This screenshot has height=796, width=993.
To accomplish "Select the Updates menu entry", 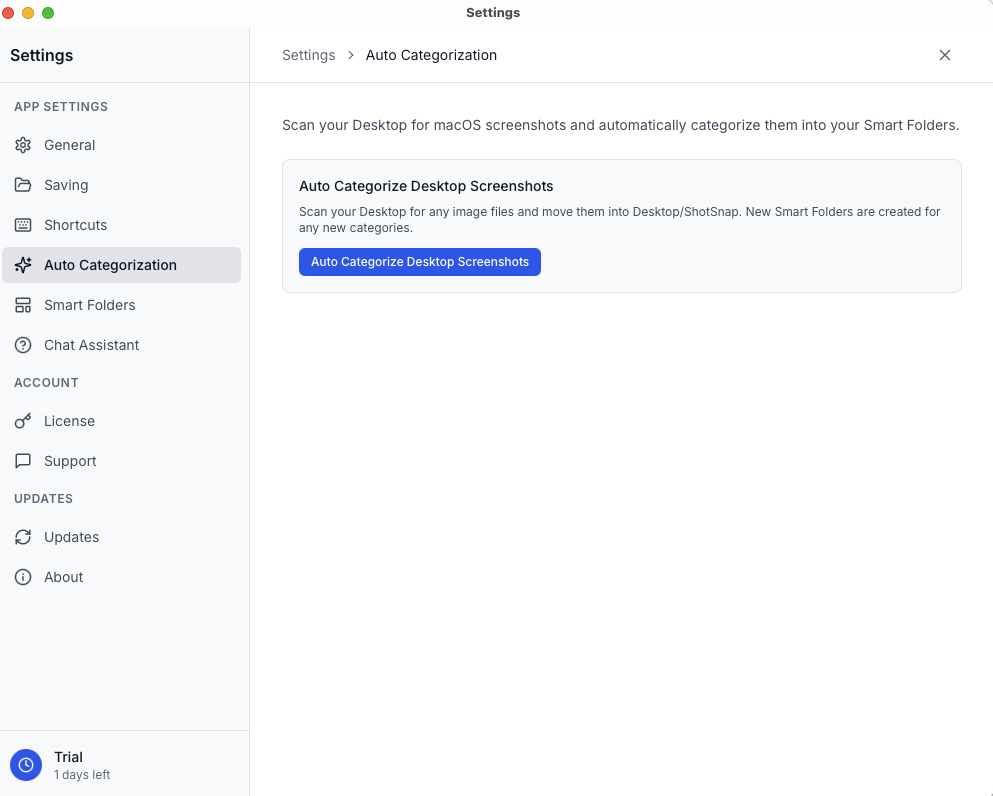I will point(71,537).
